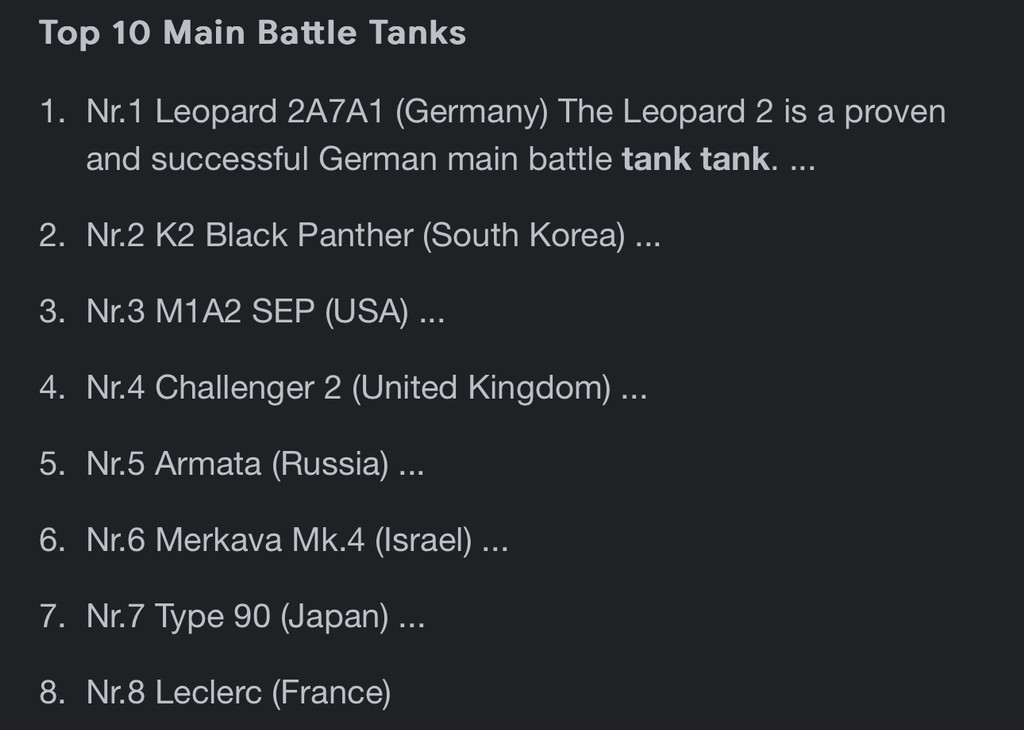Select the Leopard 2A7A1 (Germany) entry
Viewport: 1024px width, 730px height.
tap(516, 135)
